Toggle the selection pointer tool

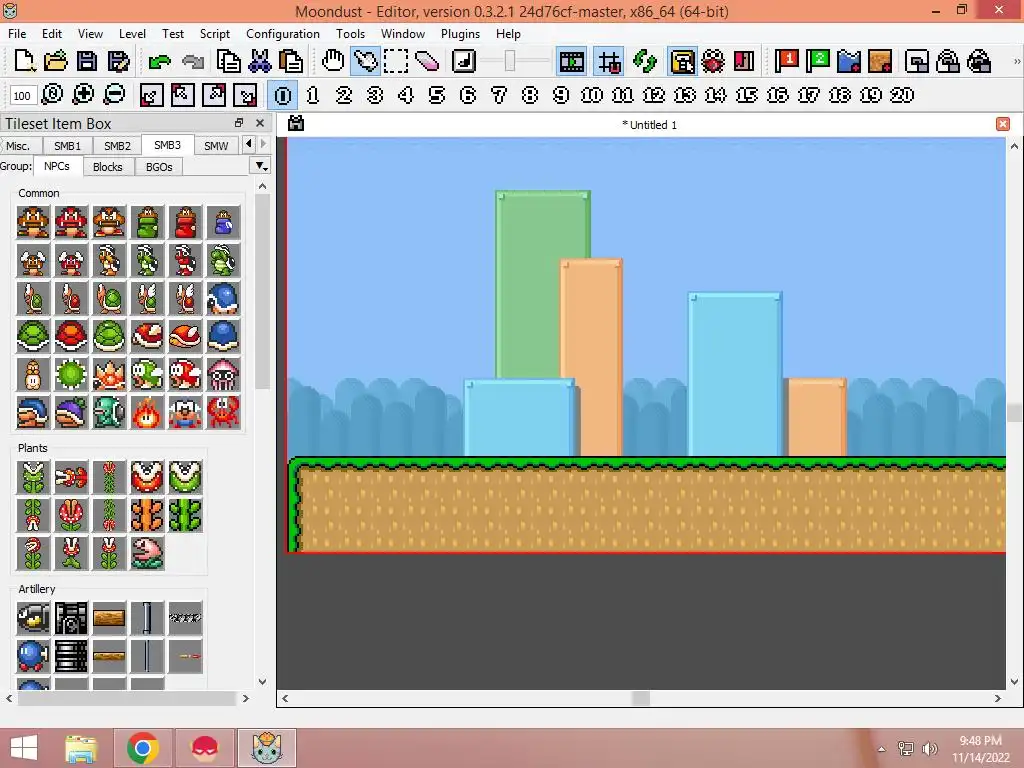(x=365, y=61)
